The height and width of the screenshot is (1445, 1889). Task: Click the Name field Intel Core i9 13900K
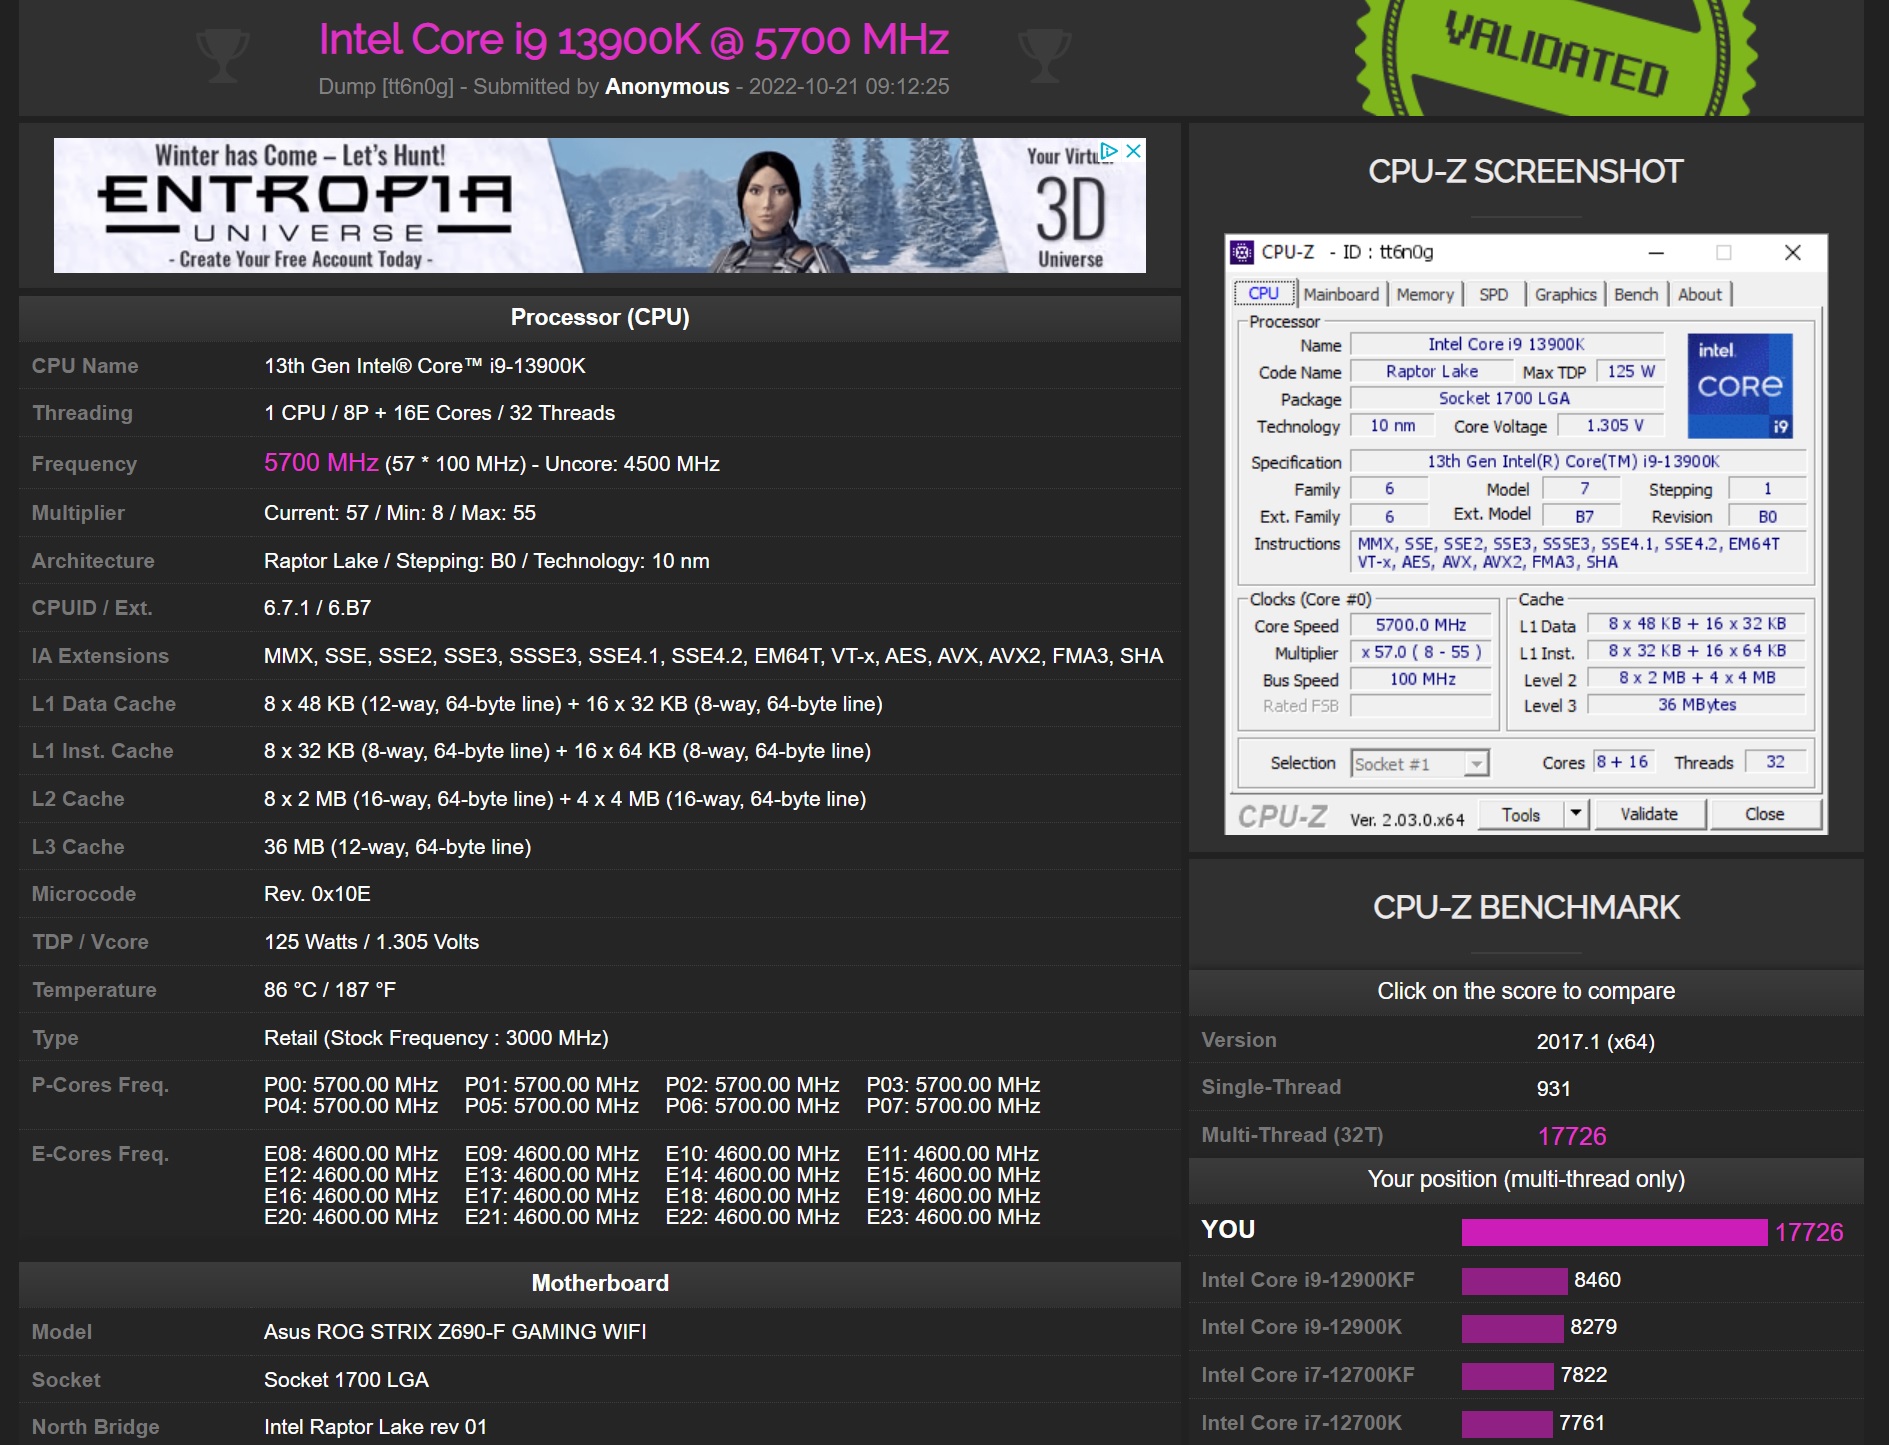tap(1506, 344)
